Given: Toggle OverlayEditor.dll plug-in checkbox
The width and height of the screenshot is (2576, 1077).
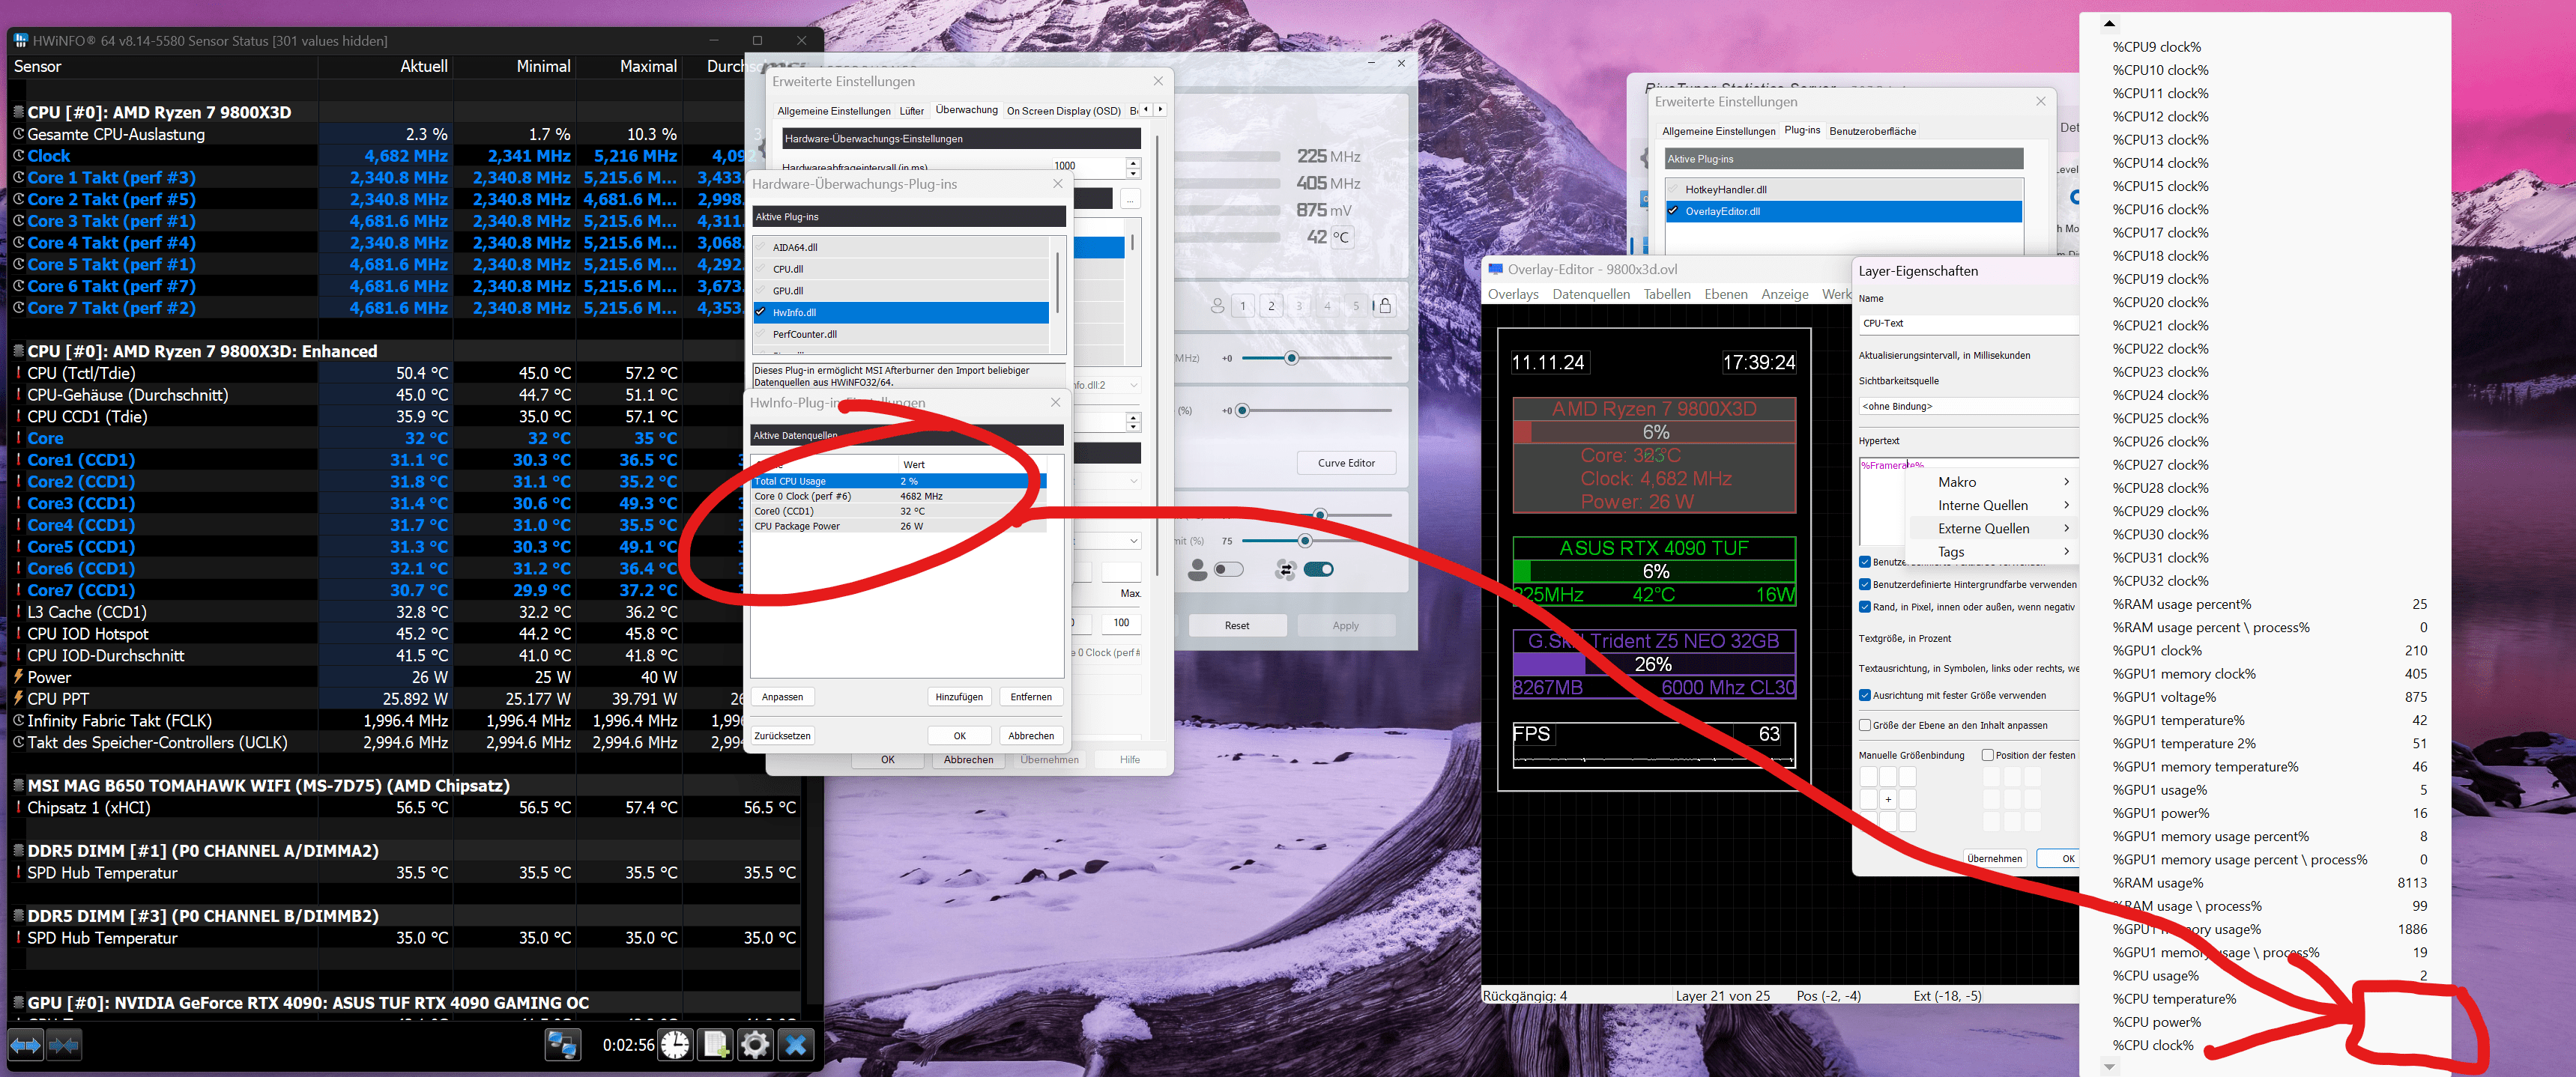Looking at the screenshot, I should (x=1673, y=211).
